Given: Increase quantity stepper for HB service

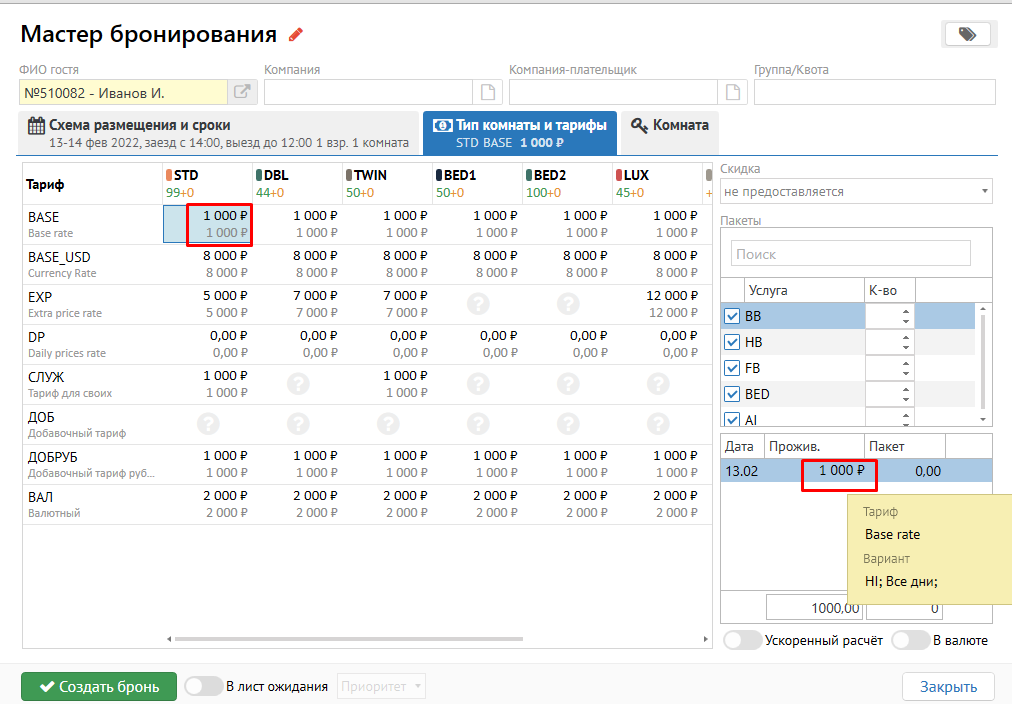Looking at the screenshot, I should point(906,337).
